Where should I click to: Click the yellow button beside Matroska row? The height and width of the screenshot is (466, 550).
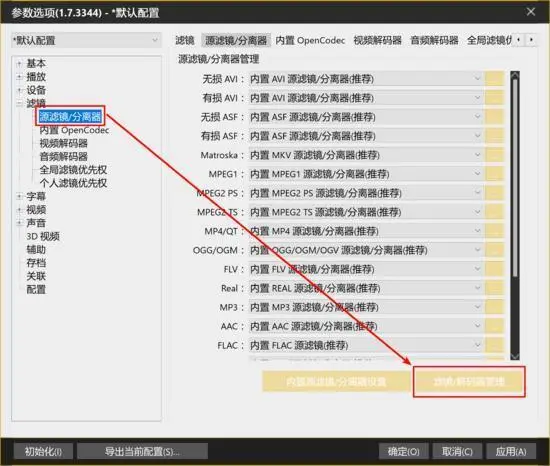tap(494, 155)
